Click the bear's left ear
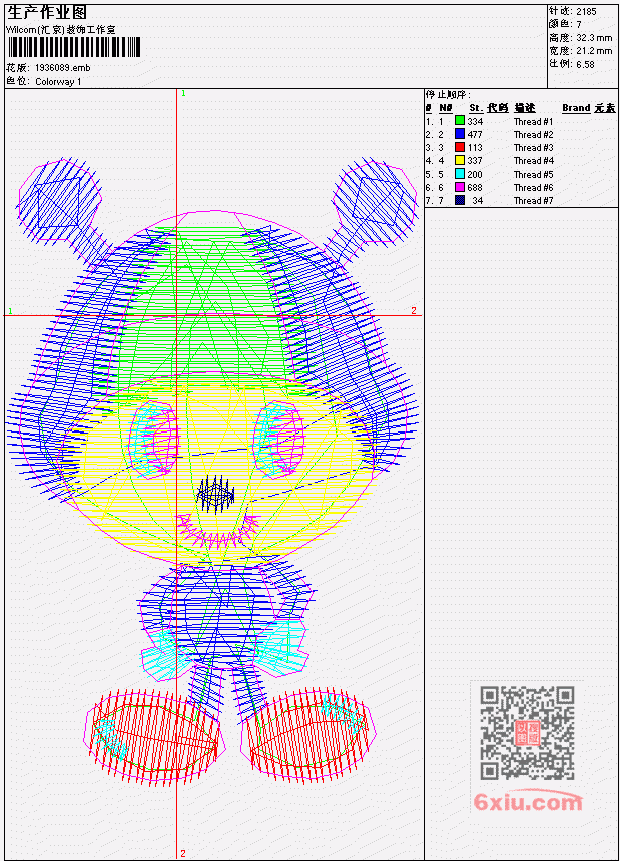This screenshot has height=861, width=620. [60, 200]
